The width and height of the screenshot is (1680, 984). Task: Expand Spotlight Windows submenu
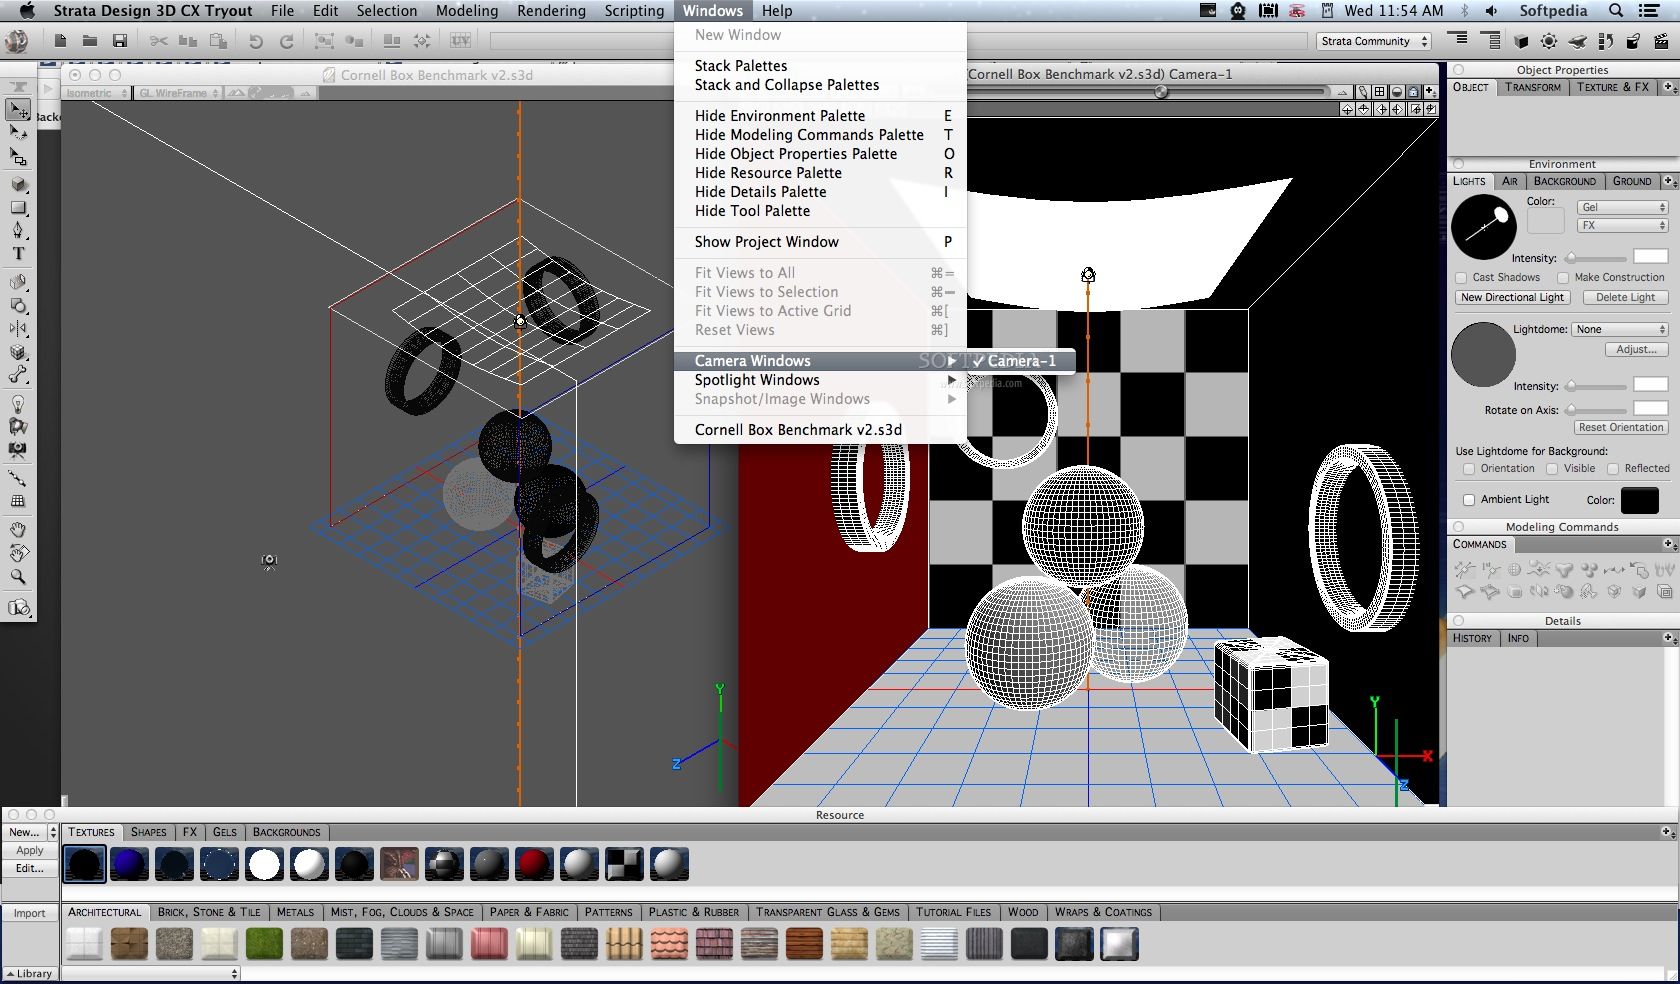pos(820,380)
